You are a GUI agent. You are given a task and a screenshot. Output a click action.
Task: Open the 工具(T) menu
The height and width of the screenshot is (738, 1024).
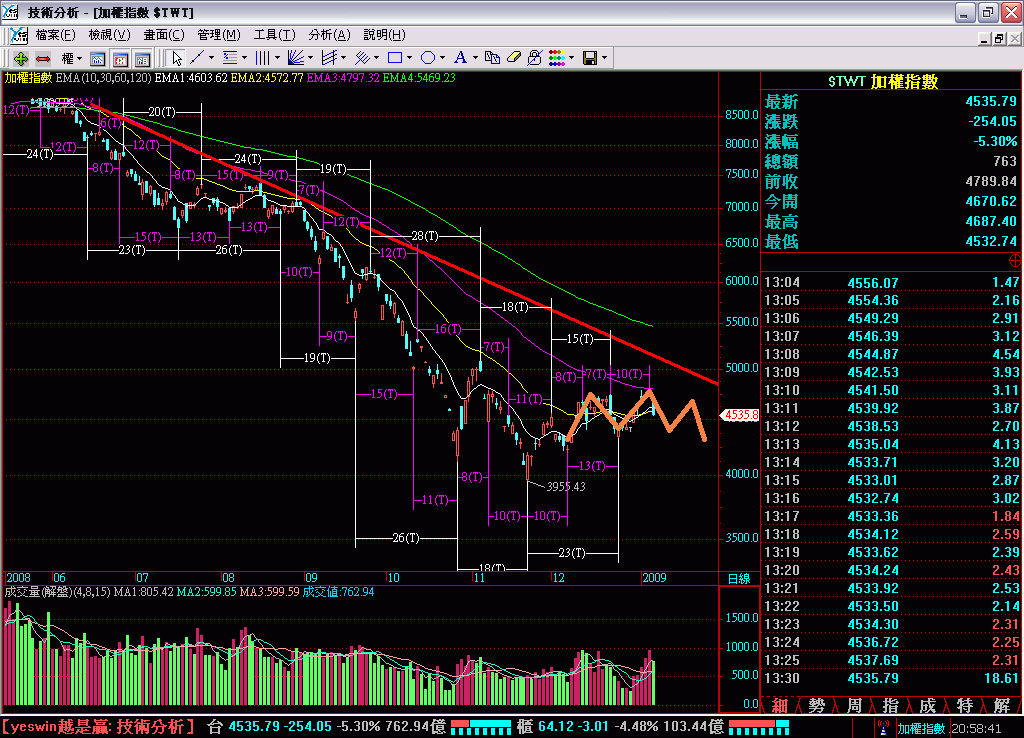[274, 35]
